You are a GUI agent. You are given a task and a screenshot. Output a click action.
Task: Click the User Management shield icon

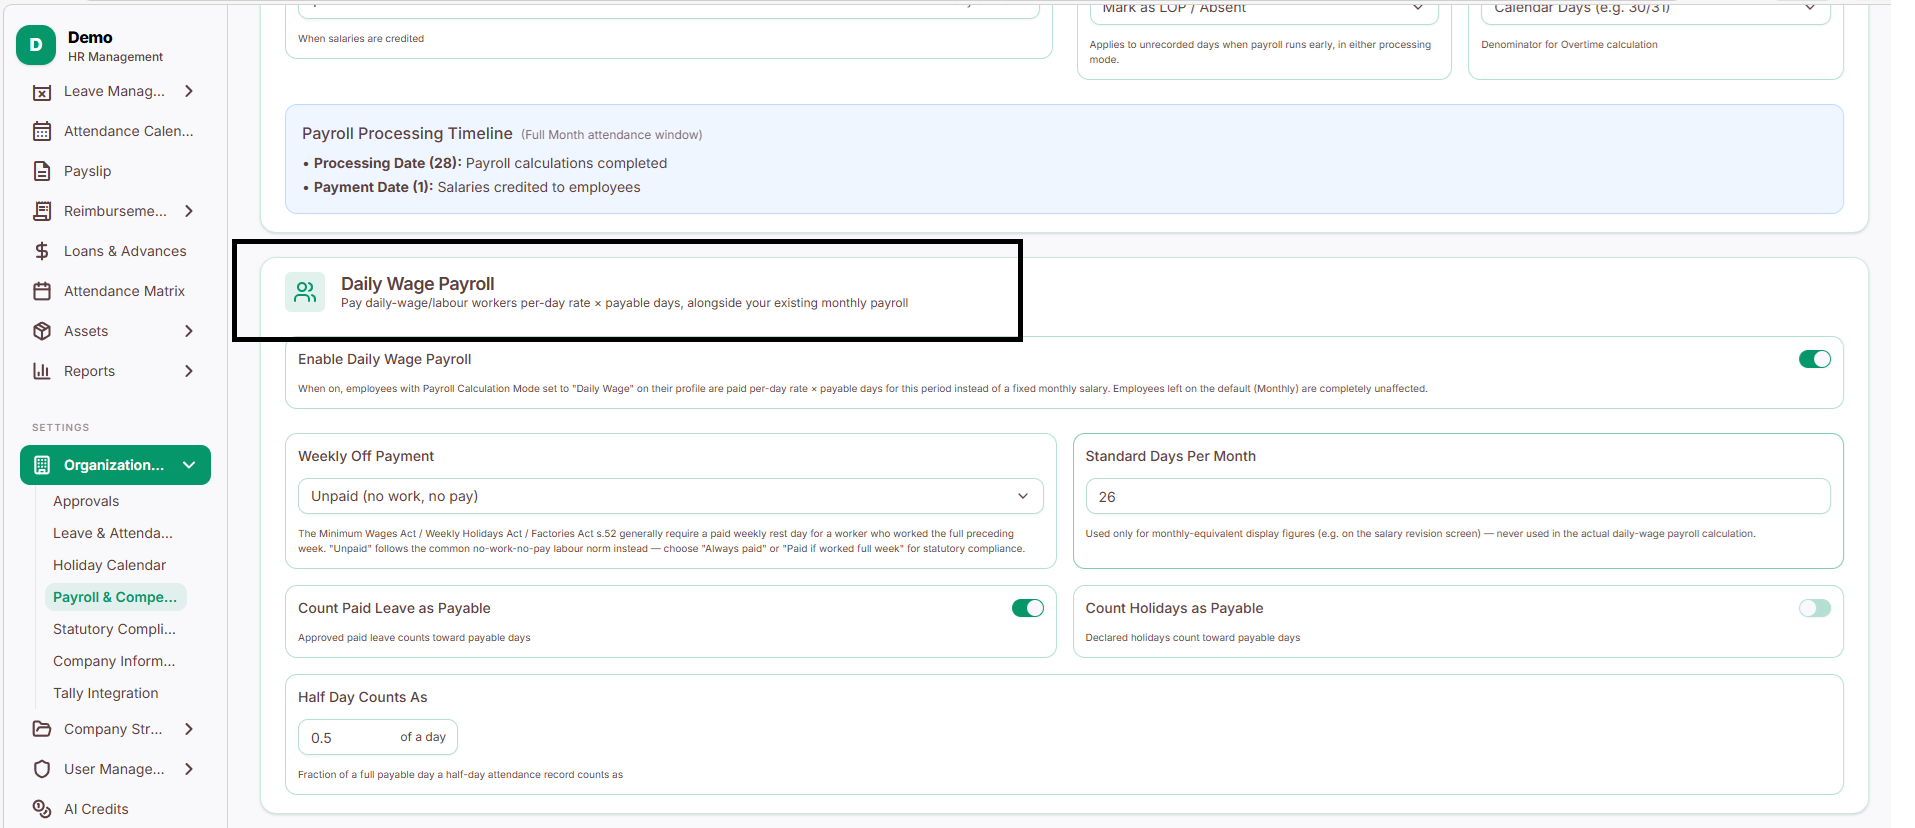(42, 769)
